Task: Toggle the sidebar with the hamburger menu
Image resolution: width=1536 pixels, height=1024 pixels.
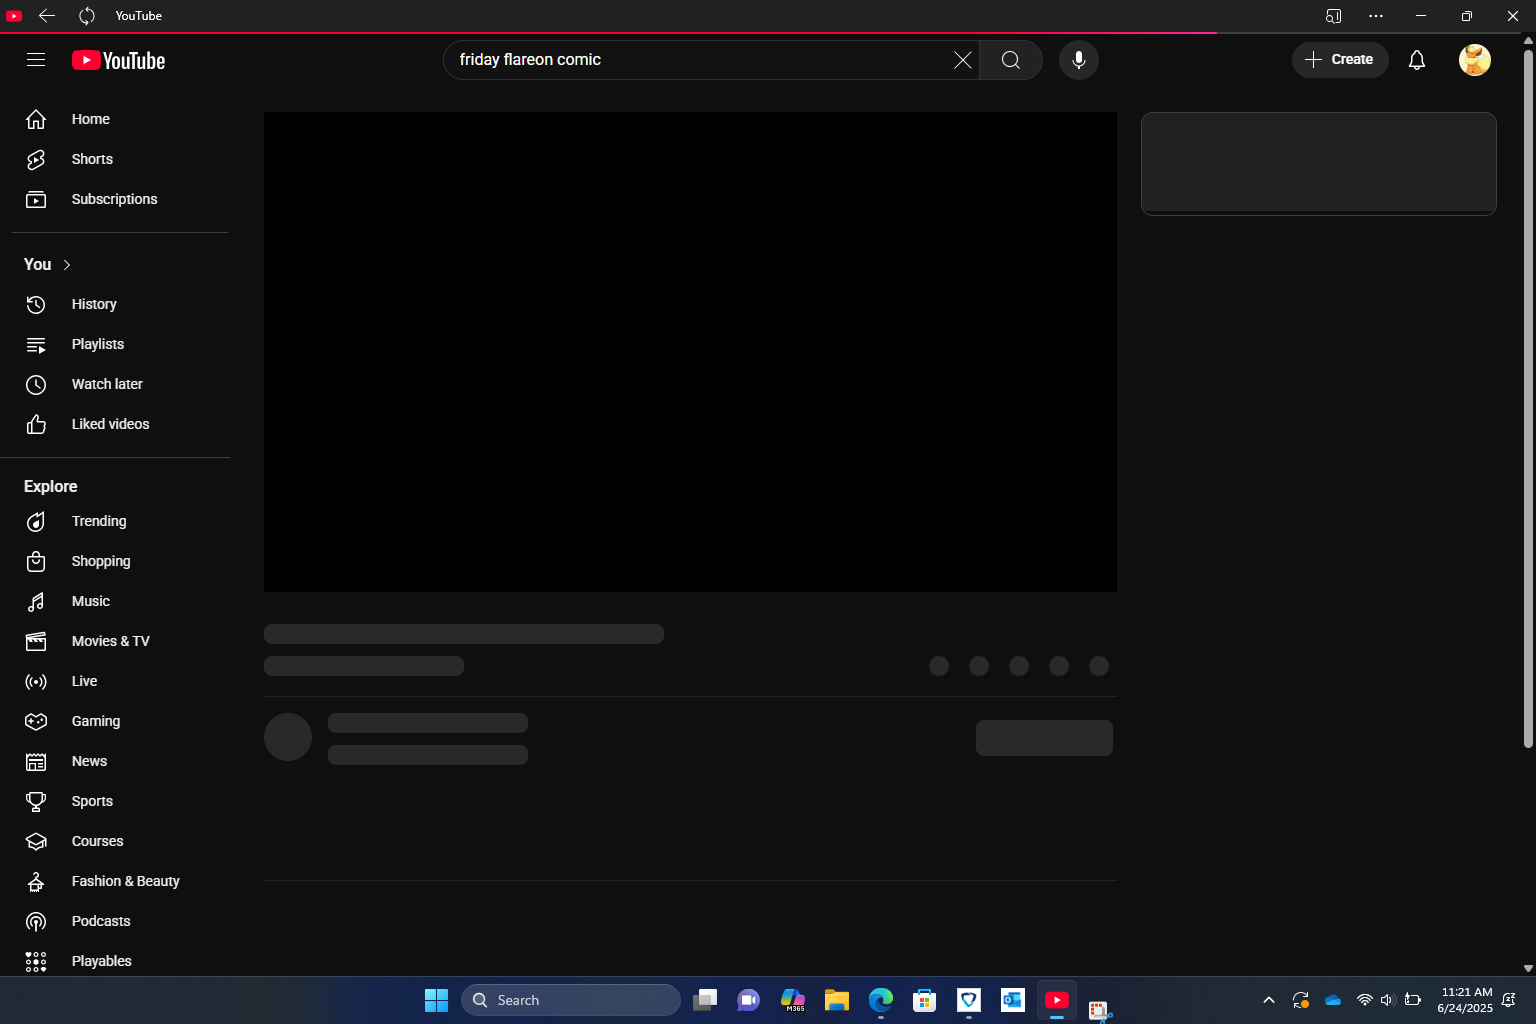Action: pyautogui.click(x=36, y=60)
